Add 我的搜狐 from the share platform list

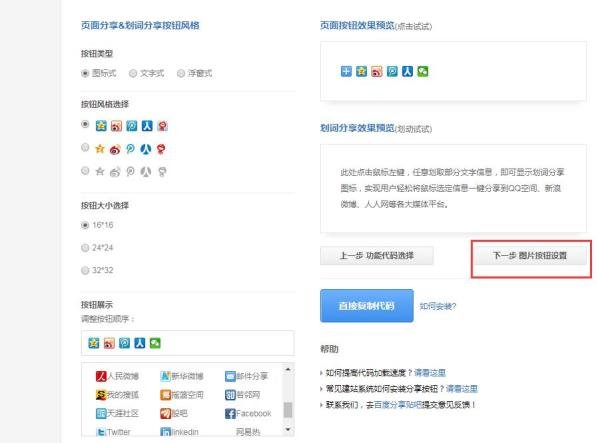[117, 394]
